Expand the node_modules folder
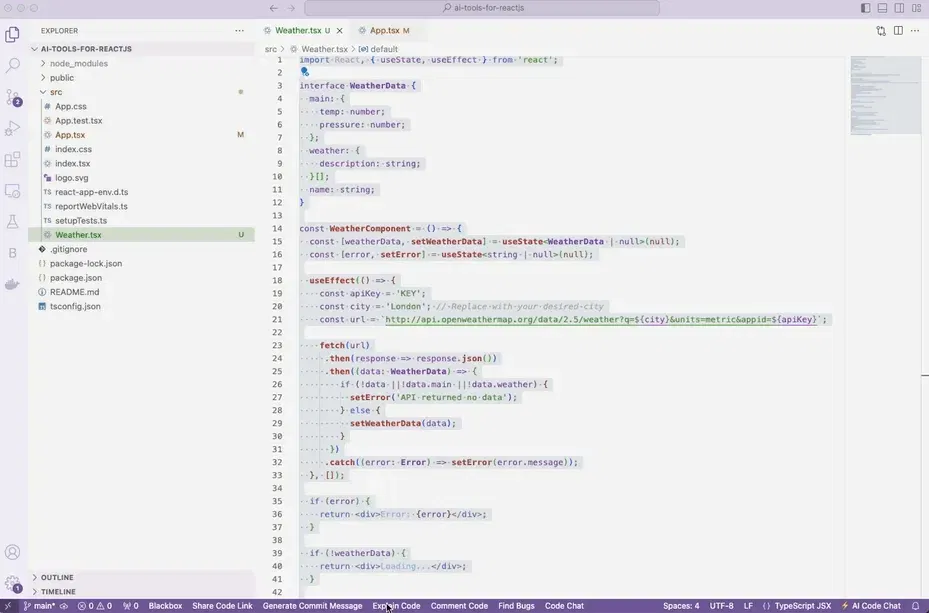929x613 pixels. point(78,63)
